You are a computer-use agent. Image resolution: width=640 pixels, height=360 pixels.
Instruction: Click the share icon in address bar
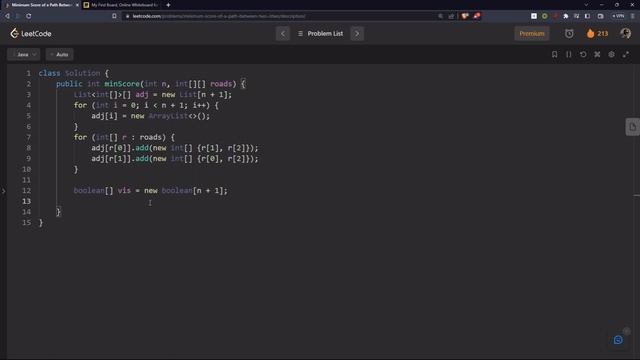pyautogui.click(x=451, y=16)
